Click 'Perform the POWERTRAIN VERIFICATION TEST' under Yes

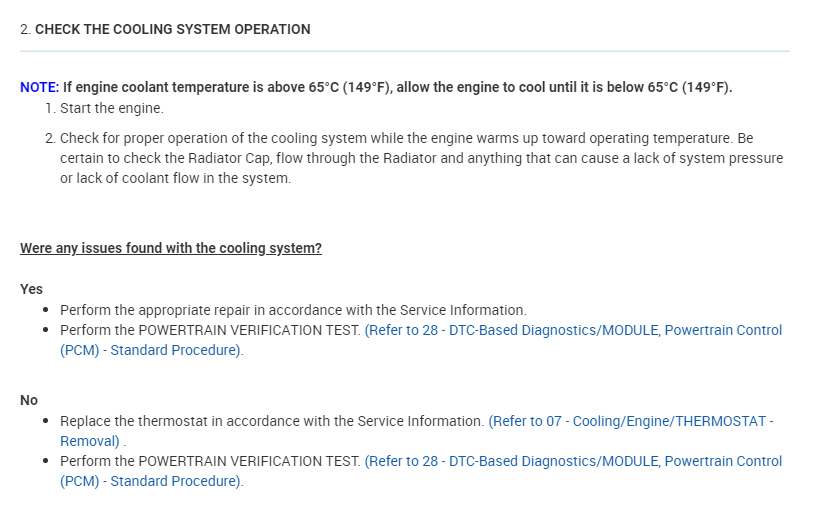[210, 330]
